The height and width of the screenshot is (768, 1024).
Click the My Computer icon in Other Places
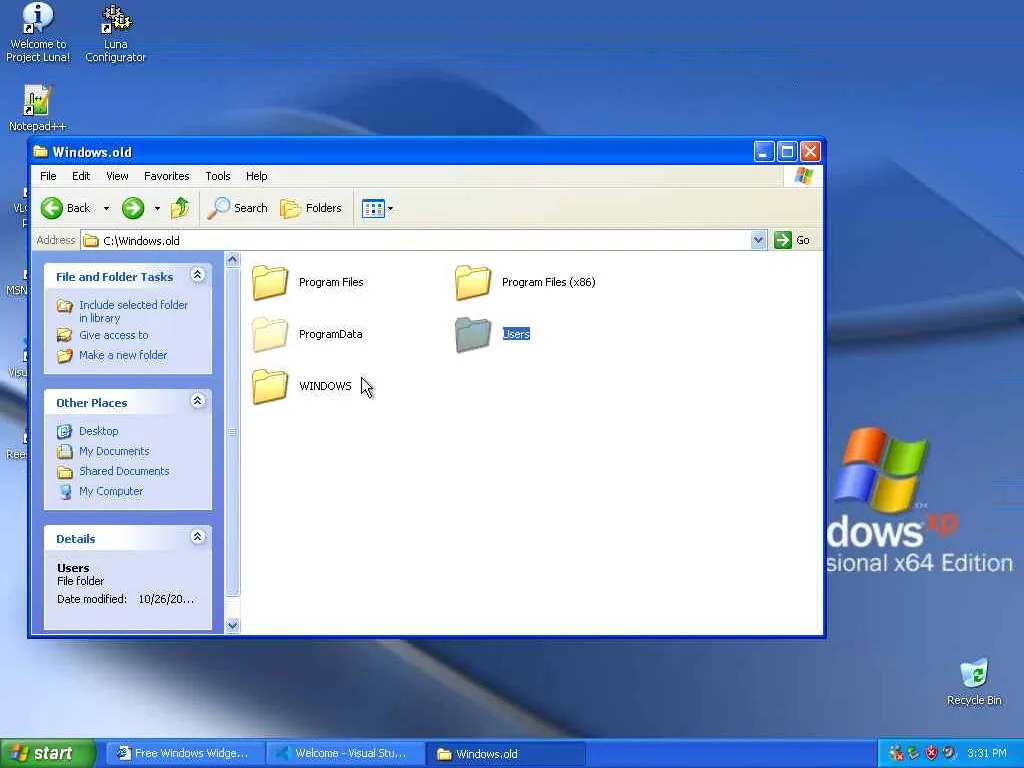coord(65,491)
